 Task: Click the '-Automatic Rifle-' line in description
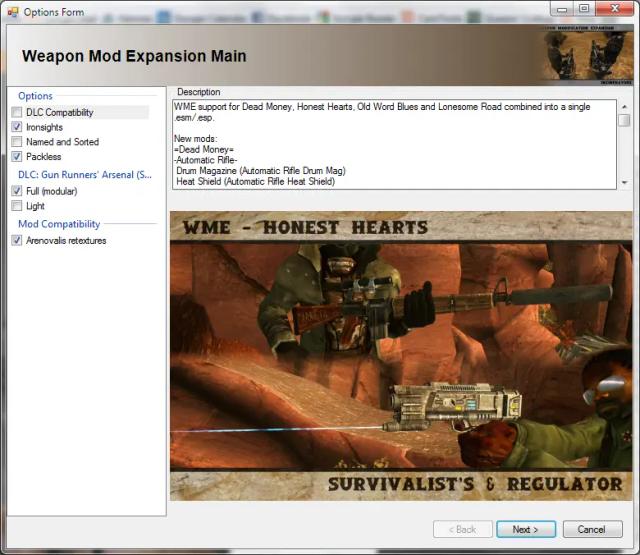click(x=205, y=160)
